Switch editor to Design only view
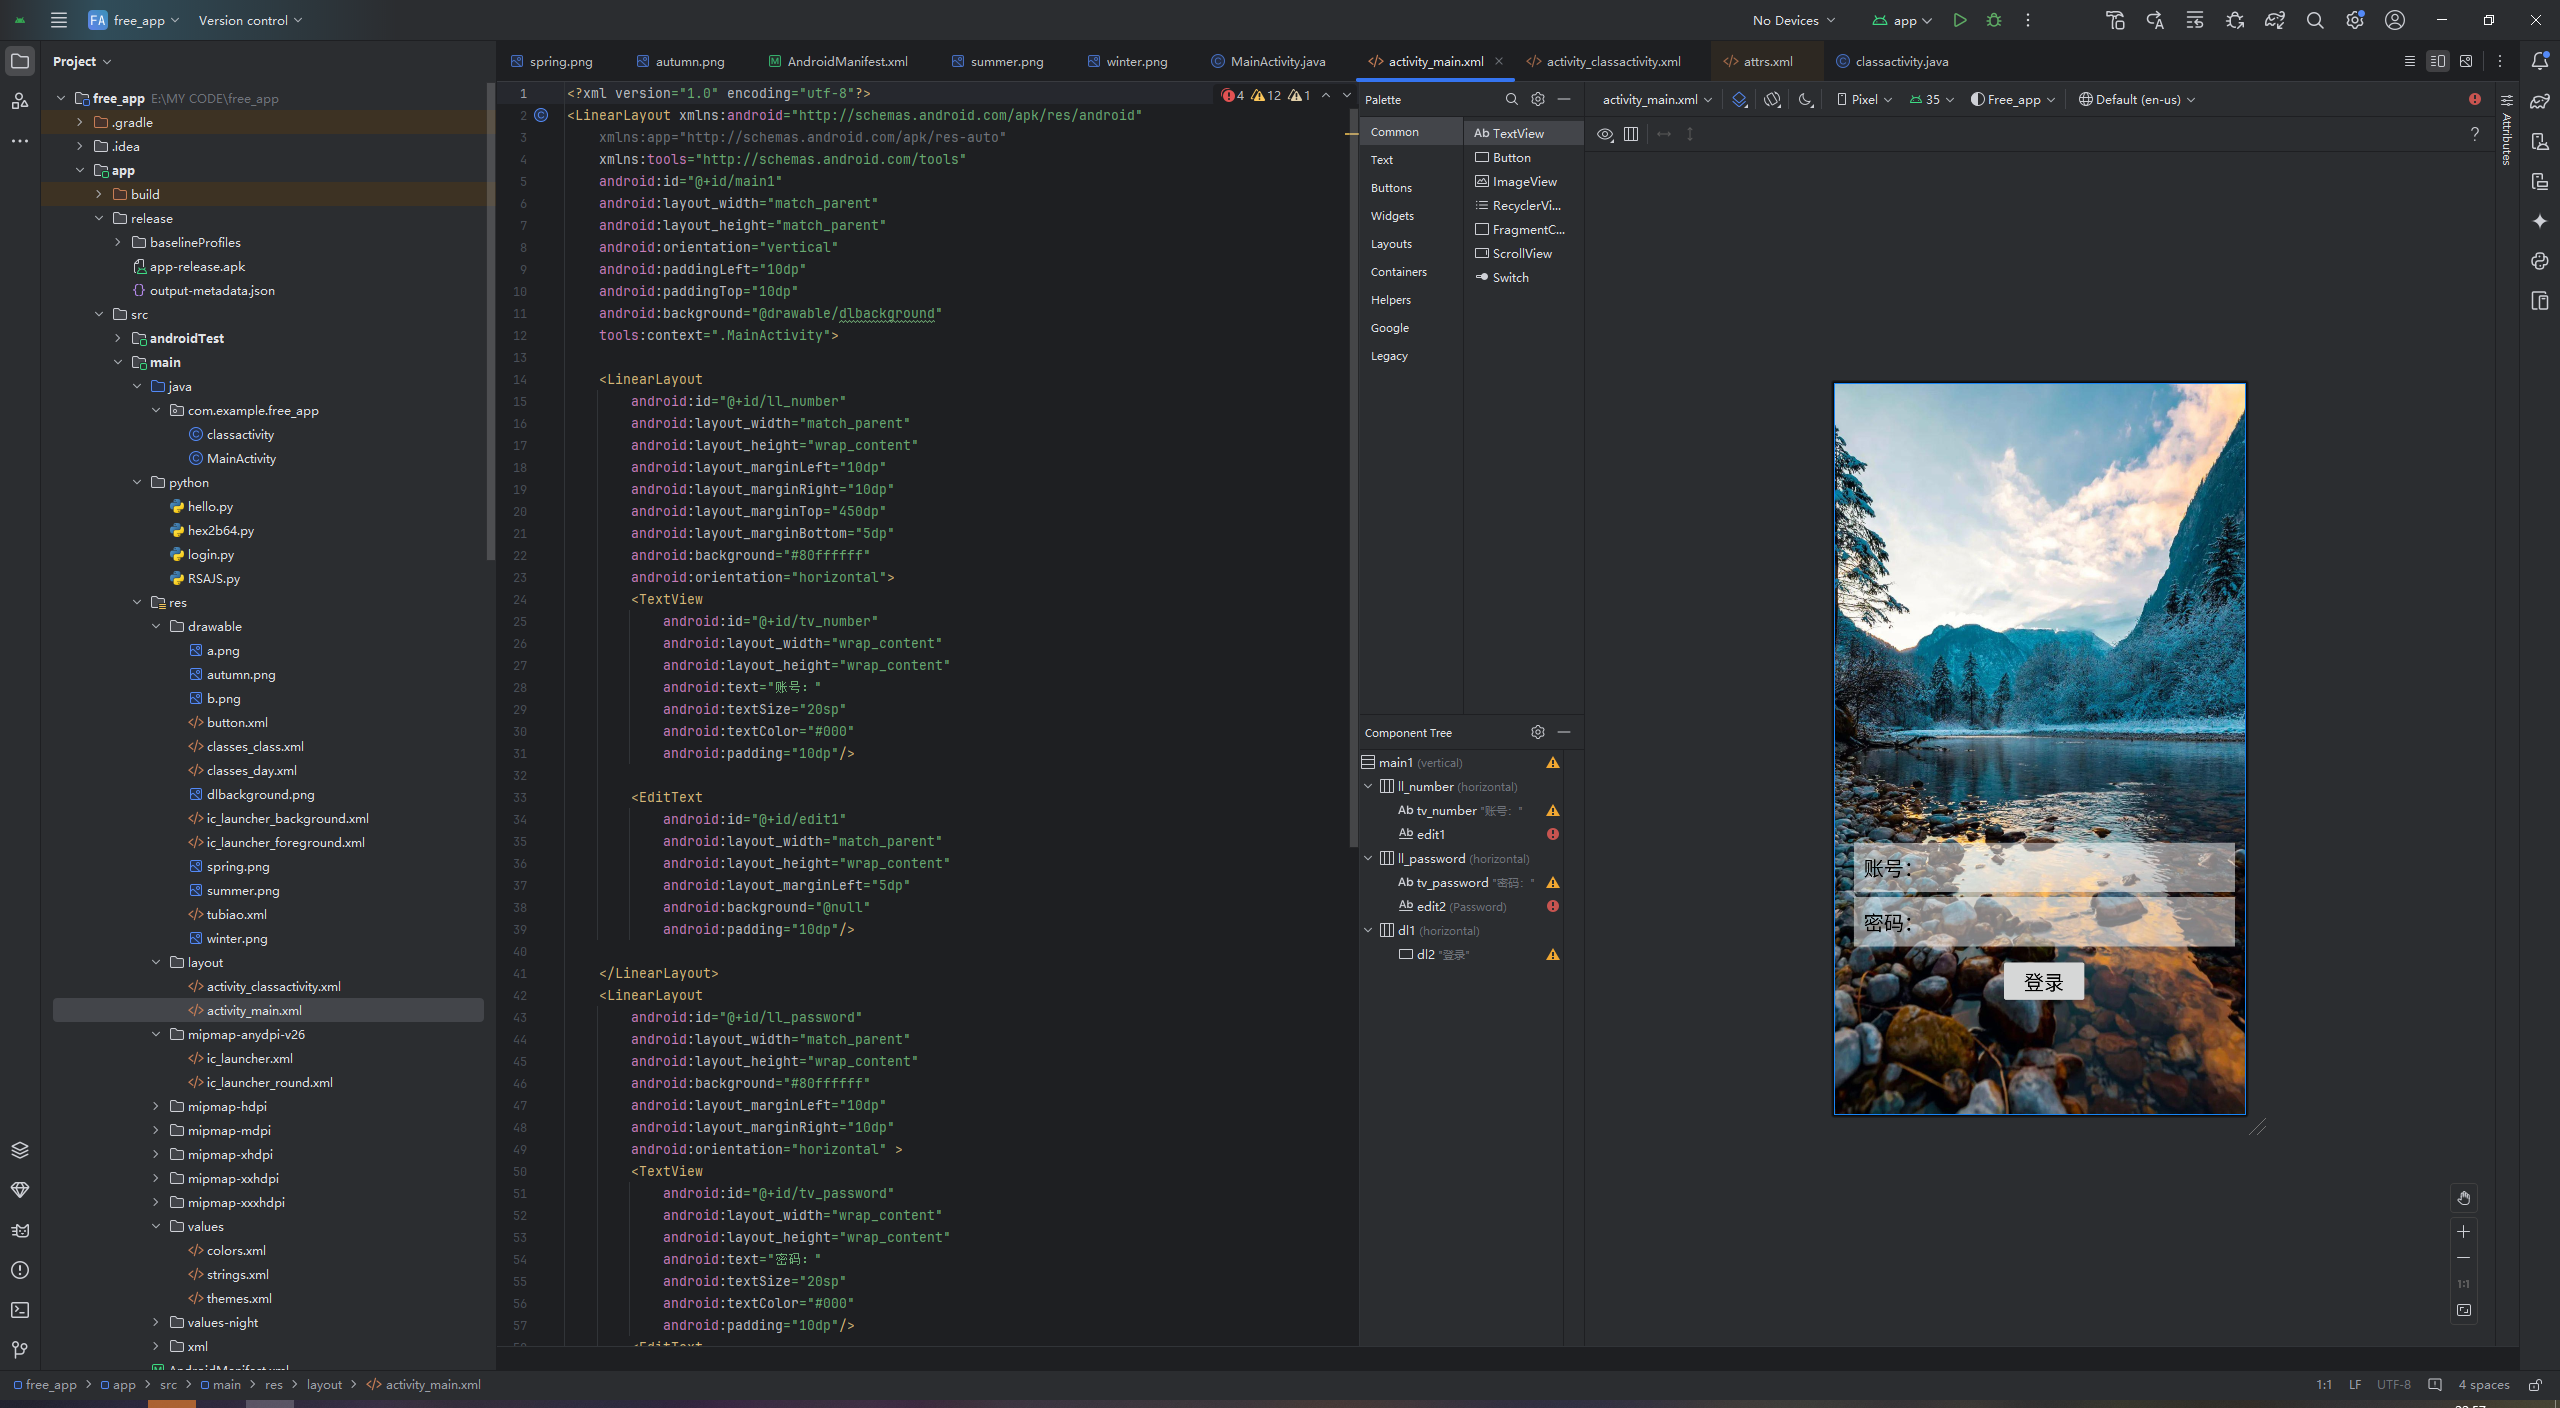The width and height of the screenshot is (2560, 1408). click(x=2466, y=61)
